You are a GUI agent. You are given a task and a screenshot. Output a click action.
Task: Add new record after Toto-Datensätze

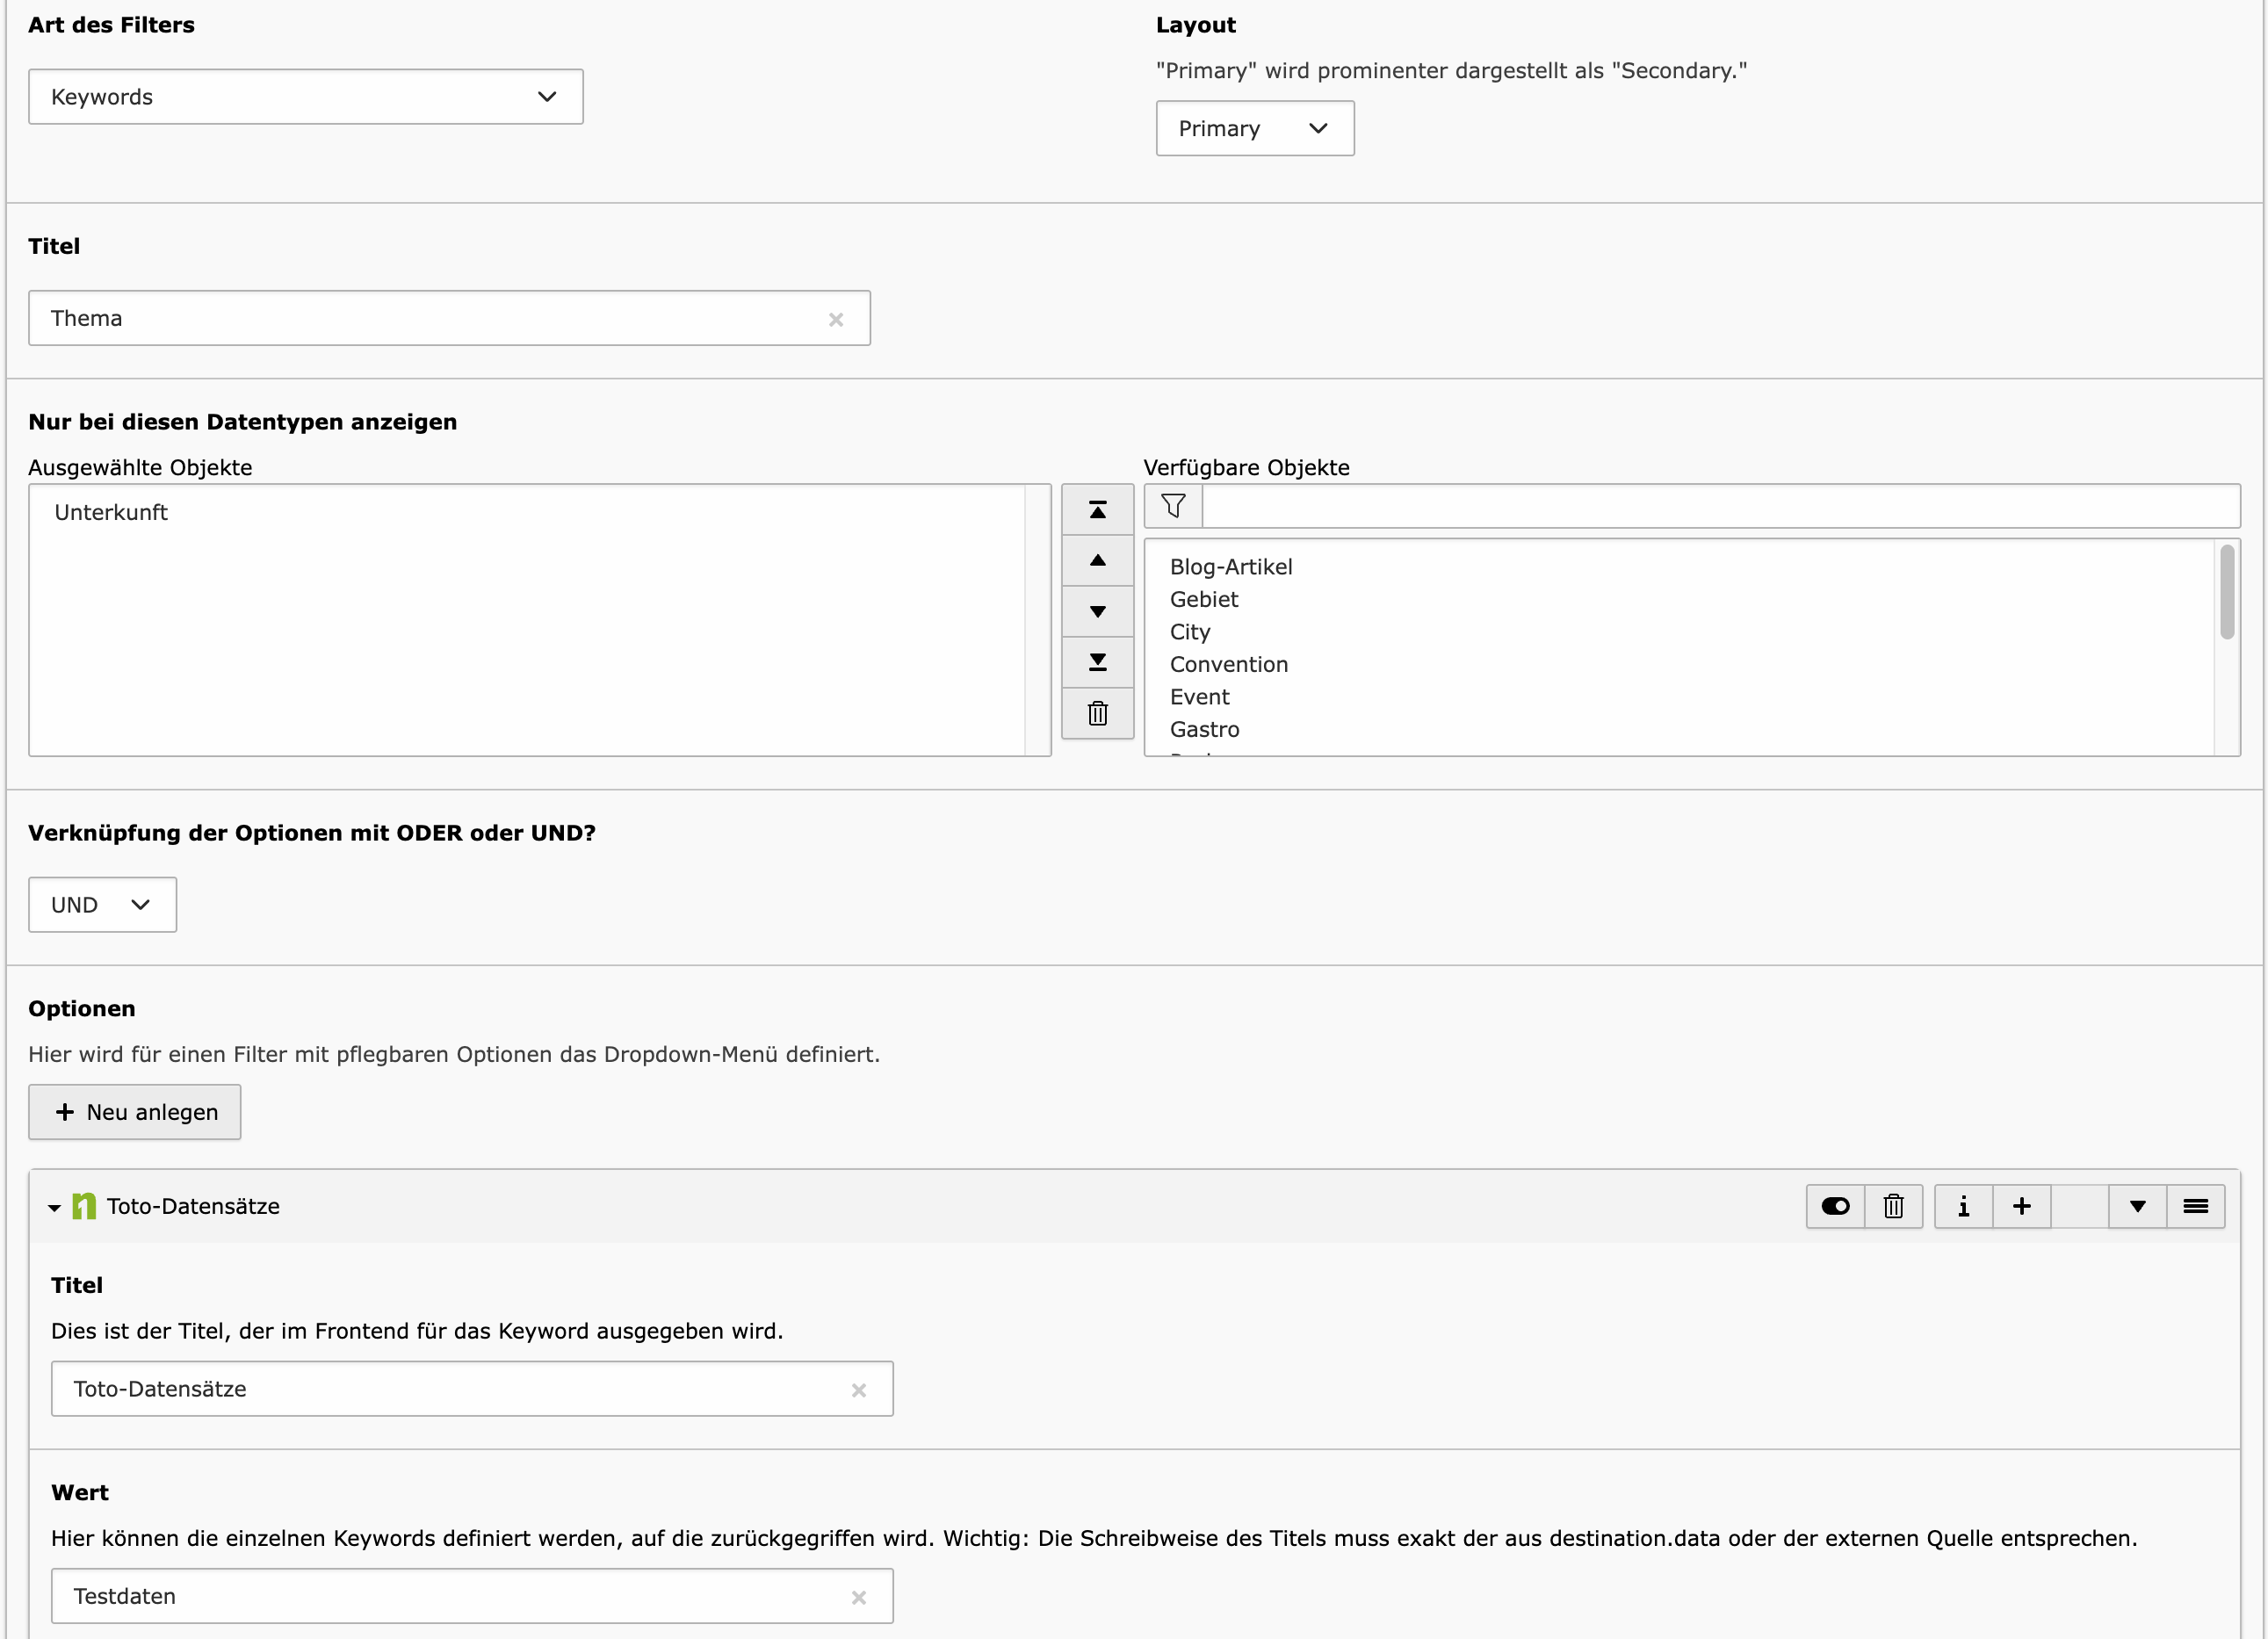pyautogui.click(x=2021, y=1206)
